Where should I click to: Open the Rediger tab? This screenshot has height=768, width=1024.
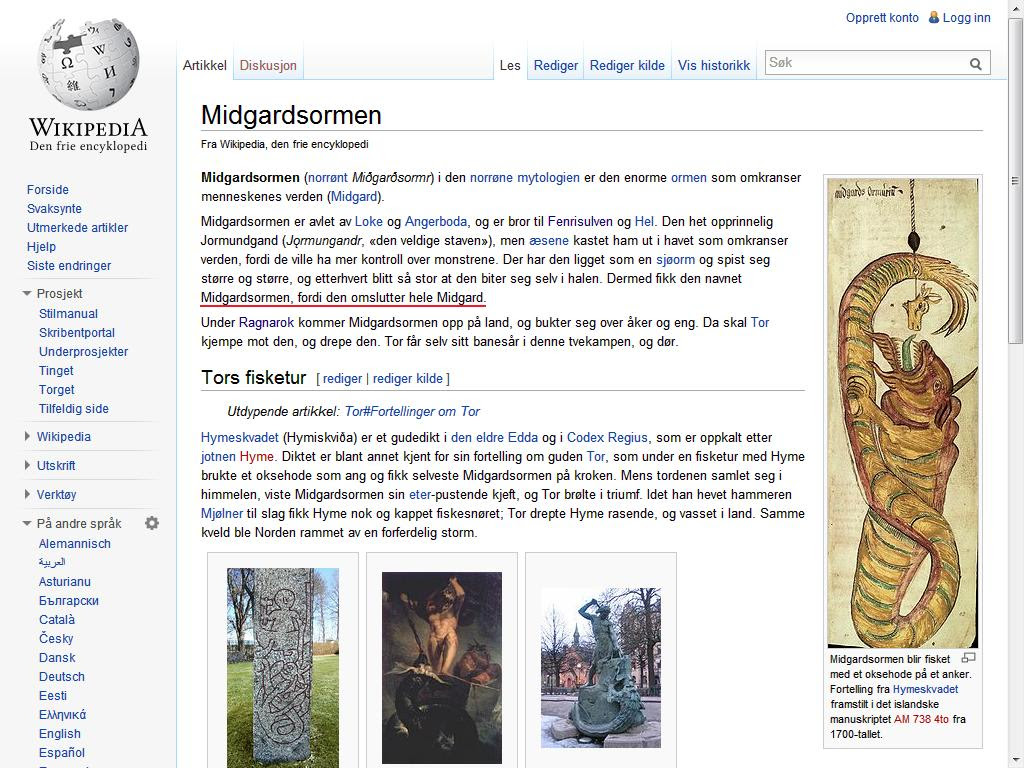tap(556, 65)
